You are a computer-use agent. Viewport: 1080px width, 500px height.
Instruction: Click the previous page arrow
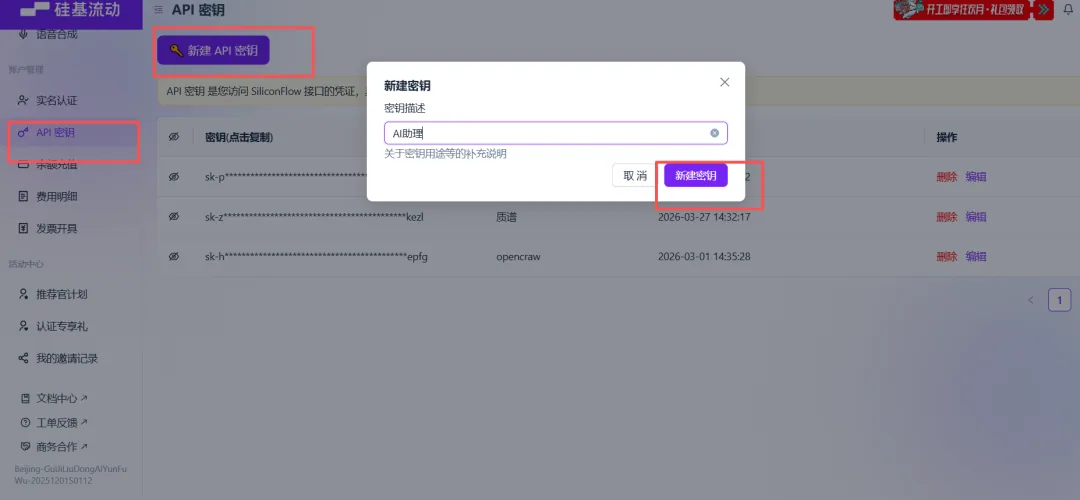coord(1030,300)
